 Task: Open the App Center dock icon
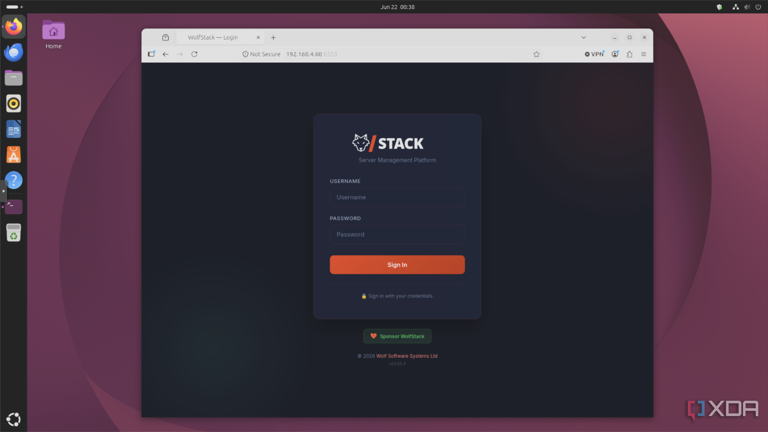point(14,155)
